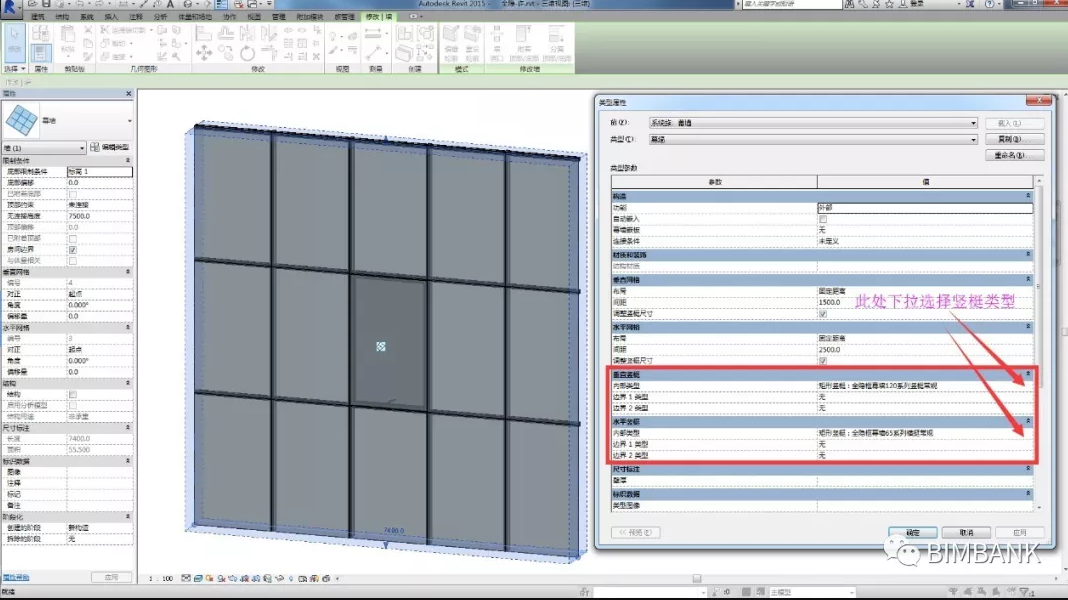
Task: Open the 插入 ribbon tab
Action: [x=110, y=17]
